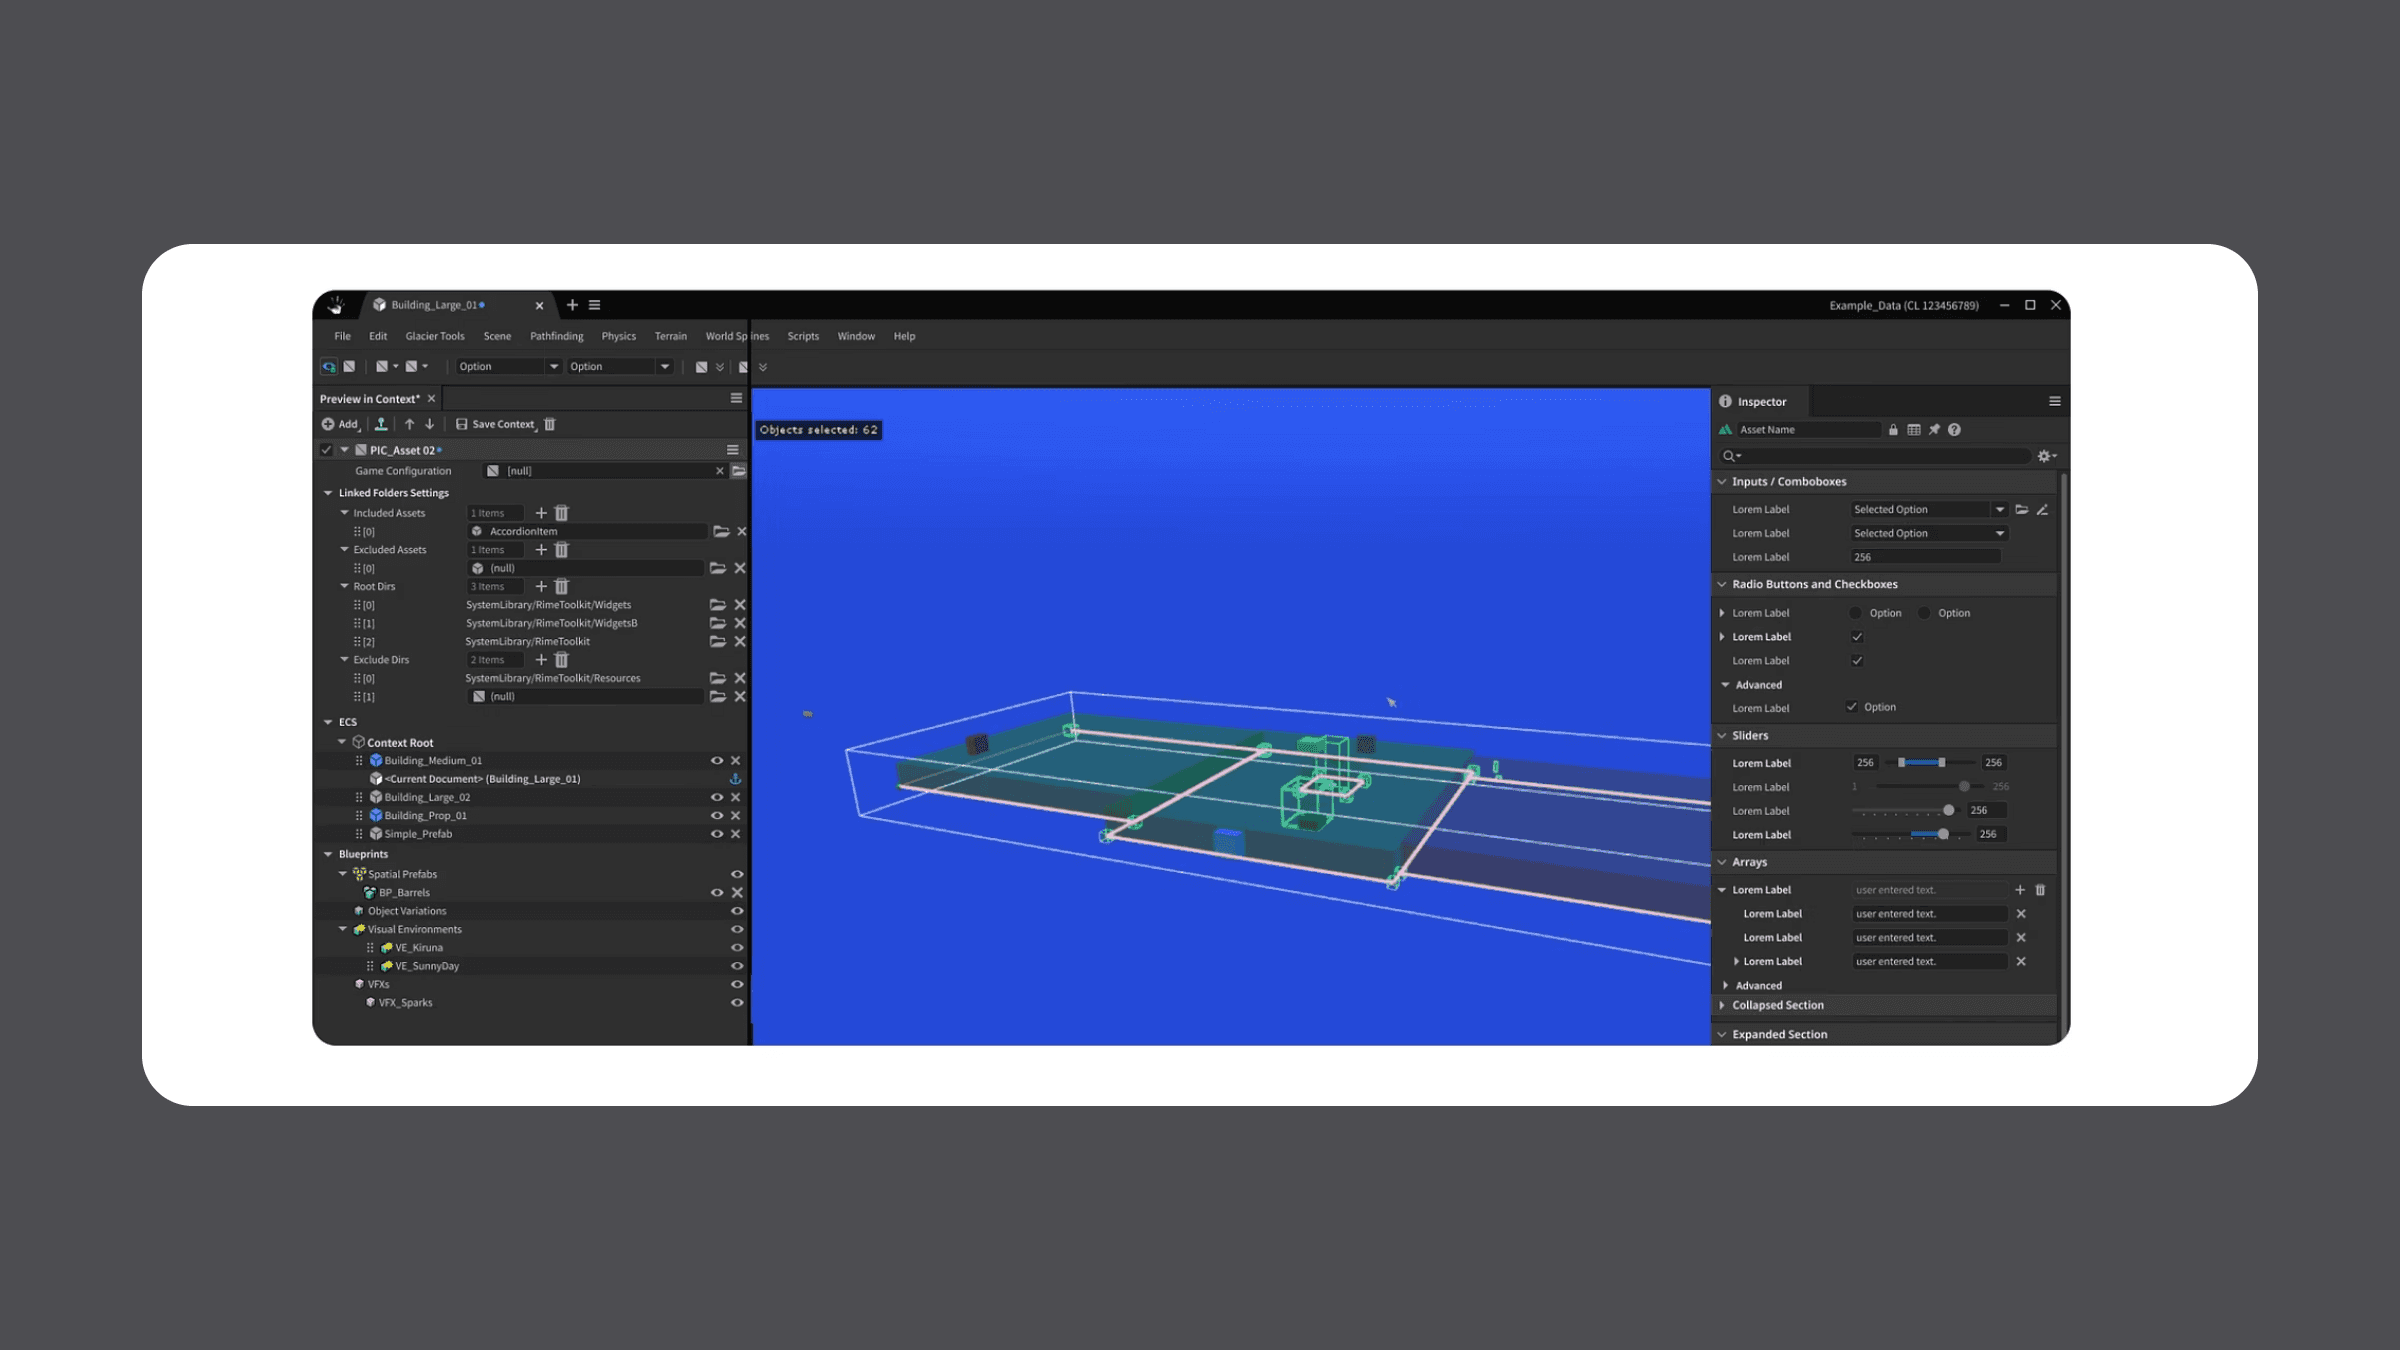Click the lock icon in Inspector header
Image resolution: width=2400 pixels, height=1350 pixels.
point(1893,430)
